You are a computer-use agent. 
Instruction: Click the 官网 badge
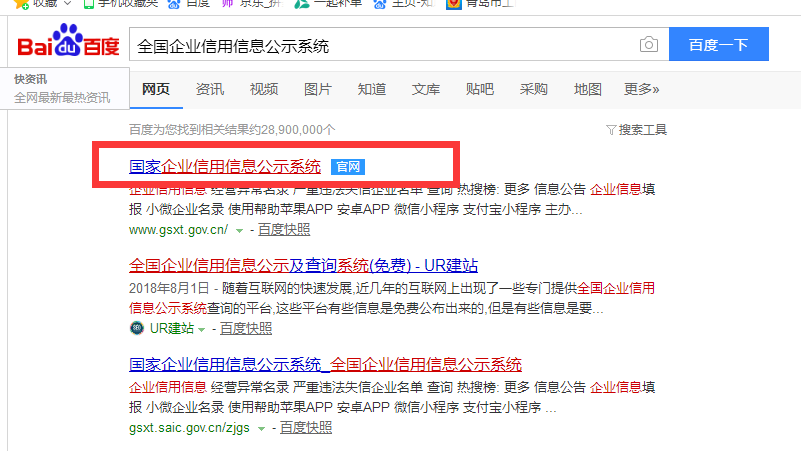click(348, 167)
